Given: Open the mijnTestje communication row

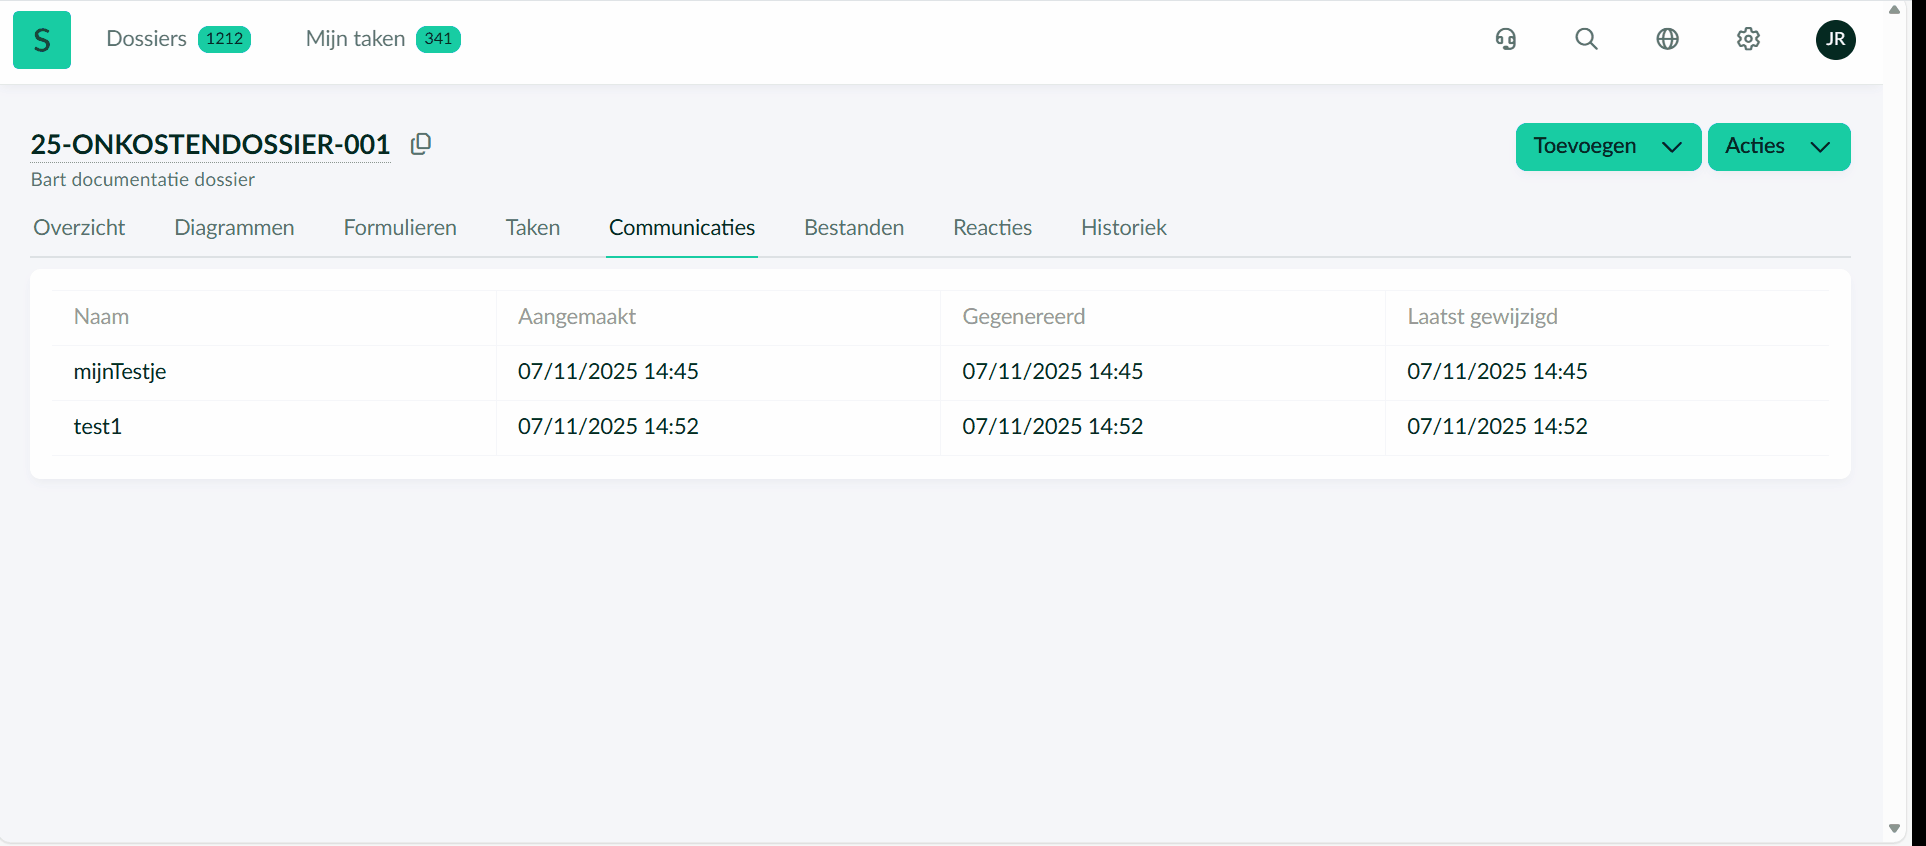Looking at the screenshot, I should pos(120,372).
